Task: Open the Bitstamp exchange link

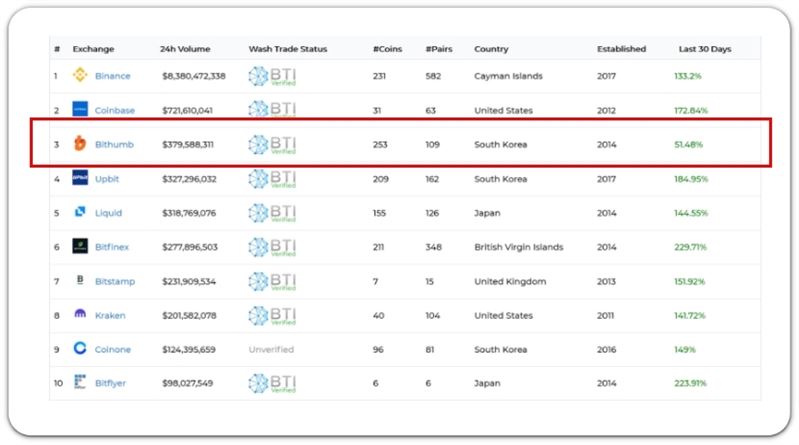Action: (115, 281)
